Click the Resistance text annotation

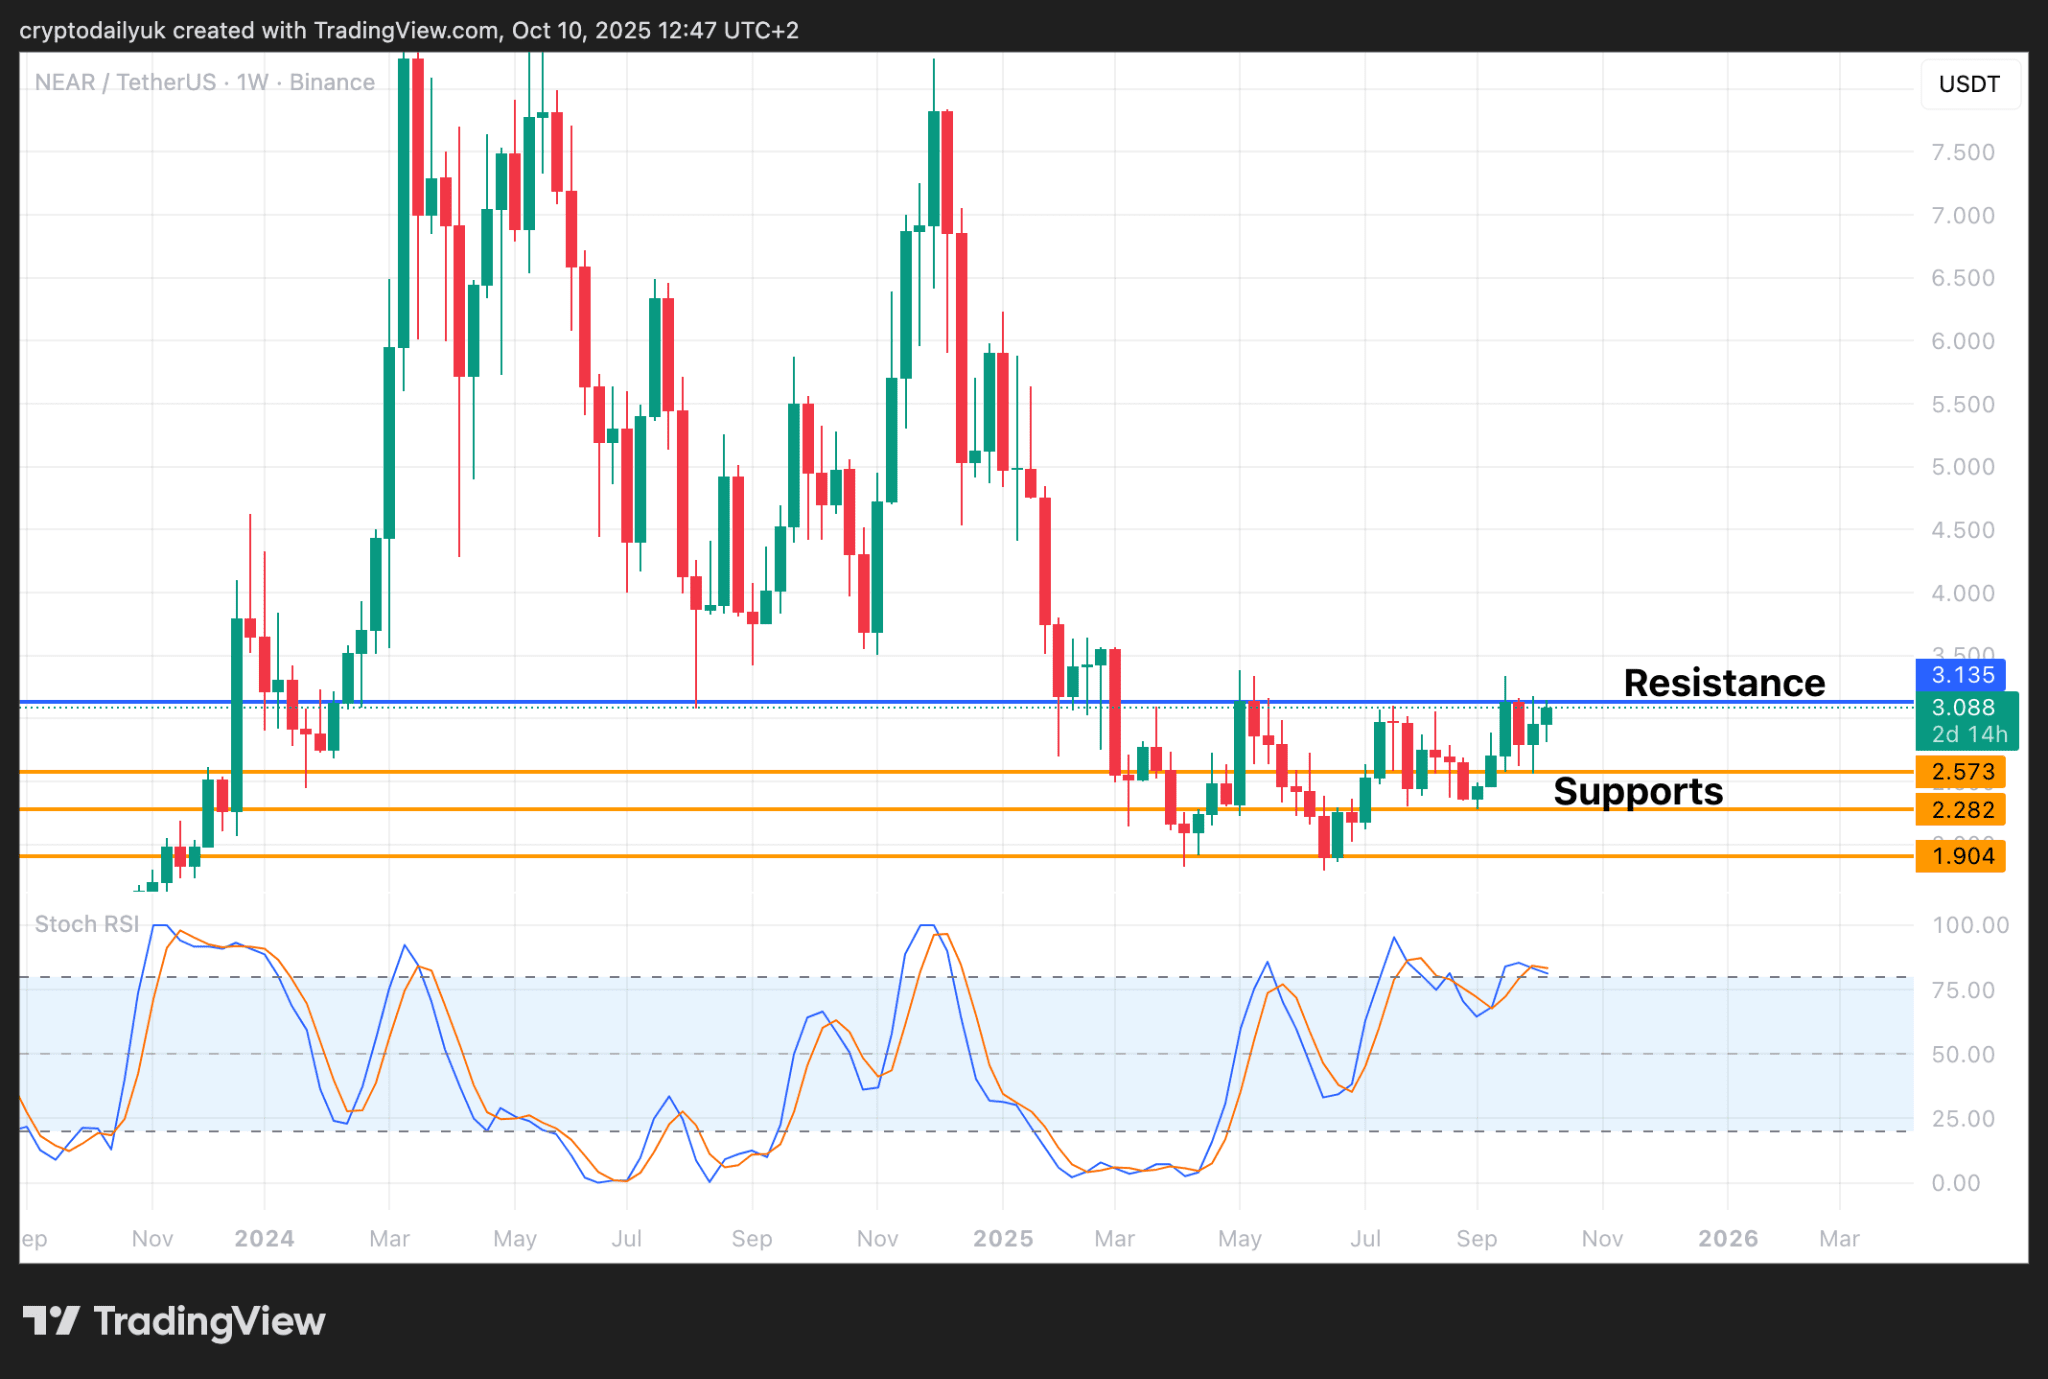click(x=1724, y=683)
